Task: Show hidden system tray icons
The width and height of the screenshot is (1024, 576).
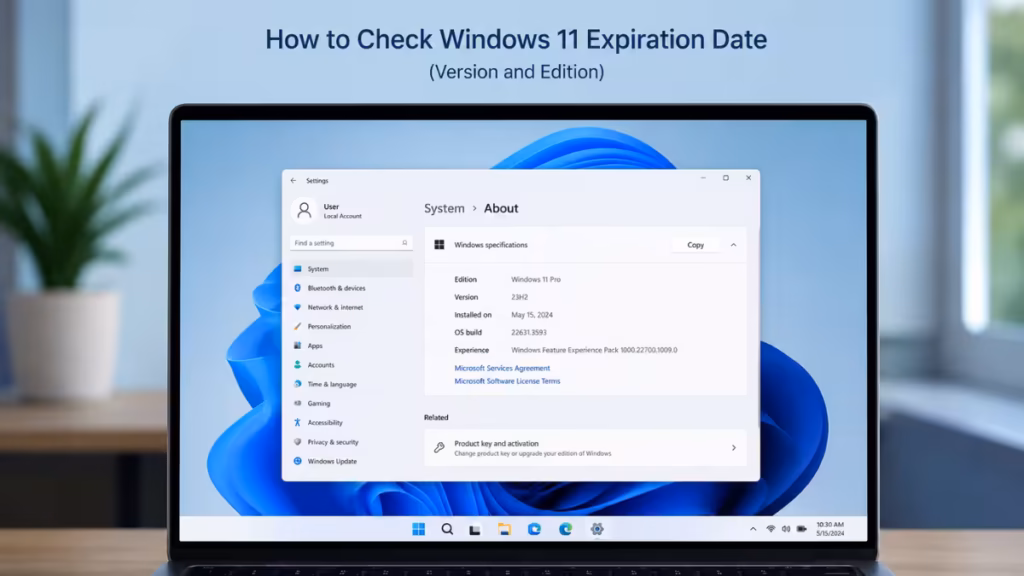Action: tap(753, 529)
